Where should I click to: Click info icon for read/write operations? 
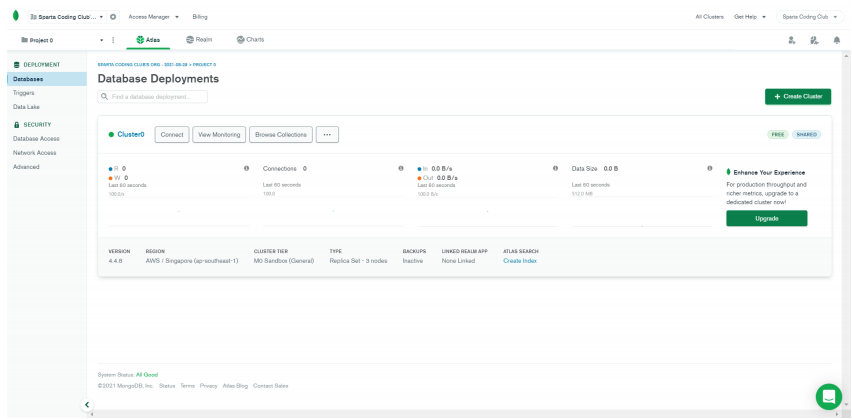[x=247, y=168]
